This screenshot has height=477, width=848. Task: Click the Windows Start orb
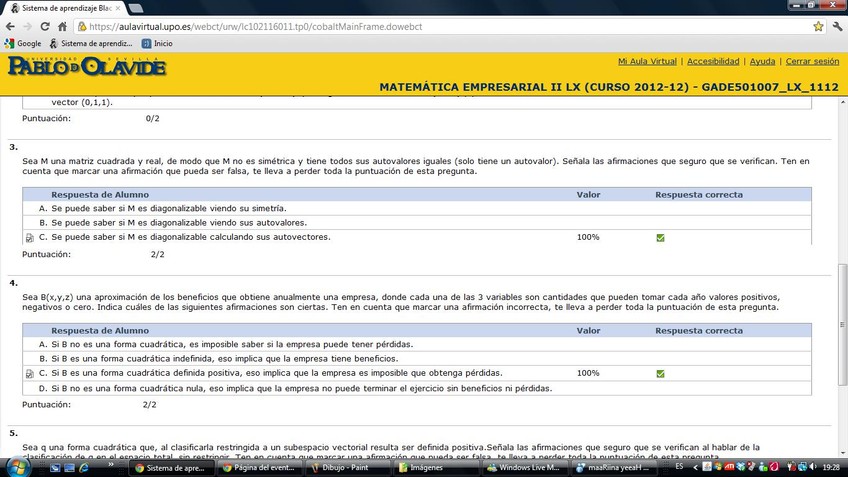coord(16,467)
